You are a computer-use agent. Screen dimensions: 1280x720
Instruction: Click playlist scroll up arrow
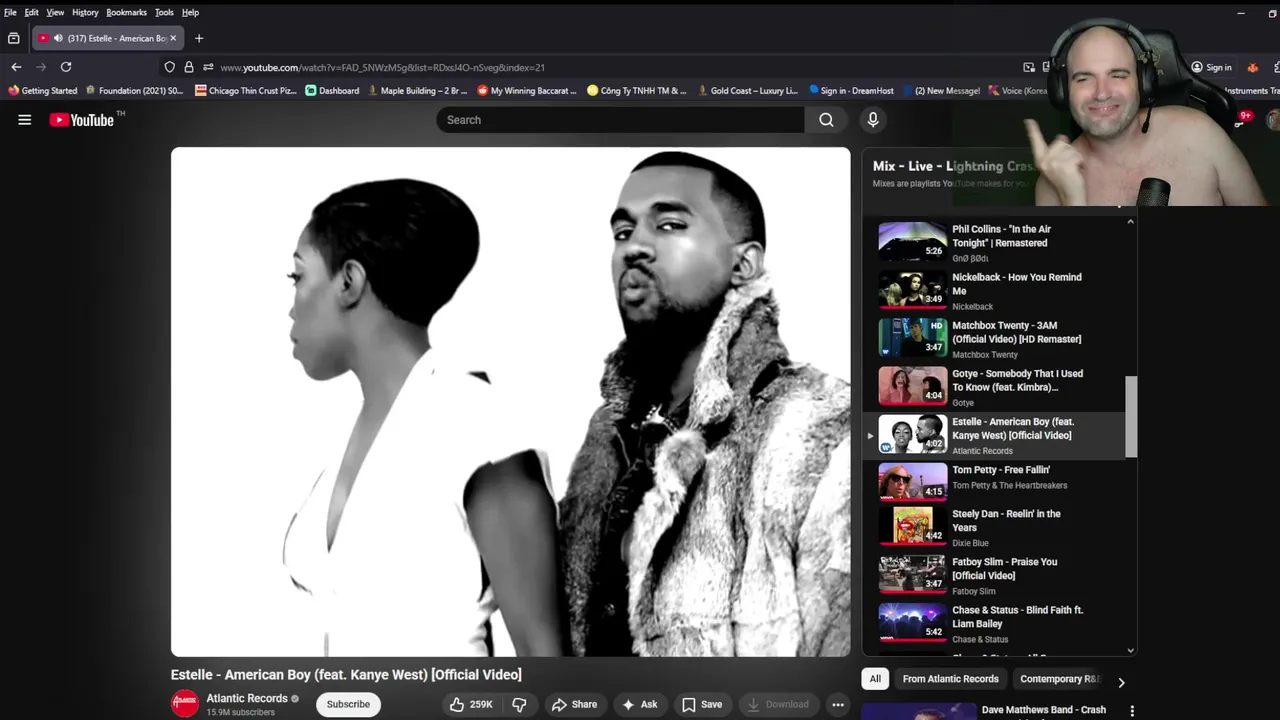(1131, 222)
